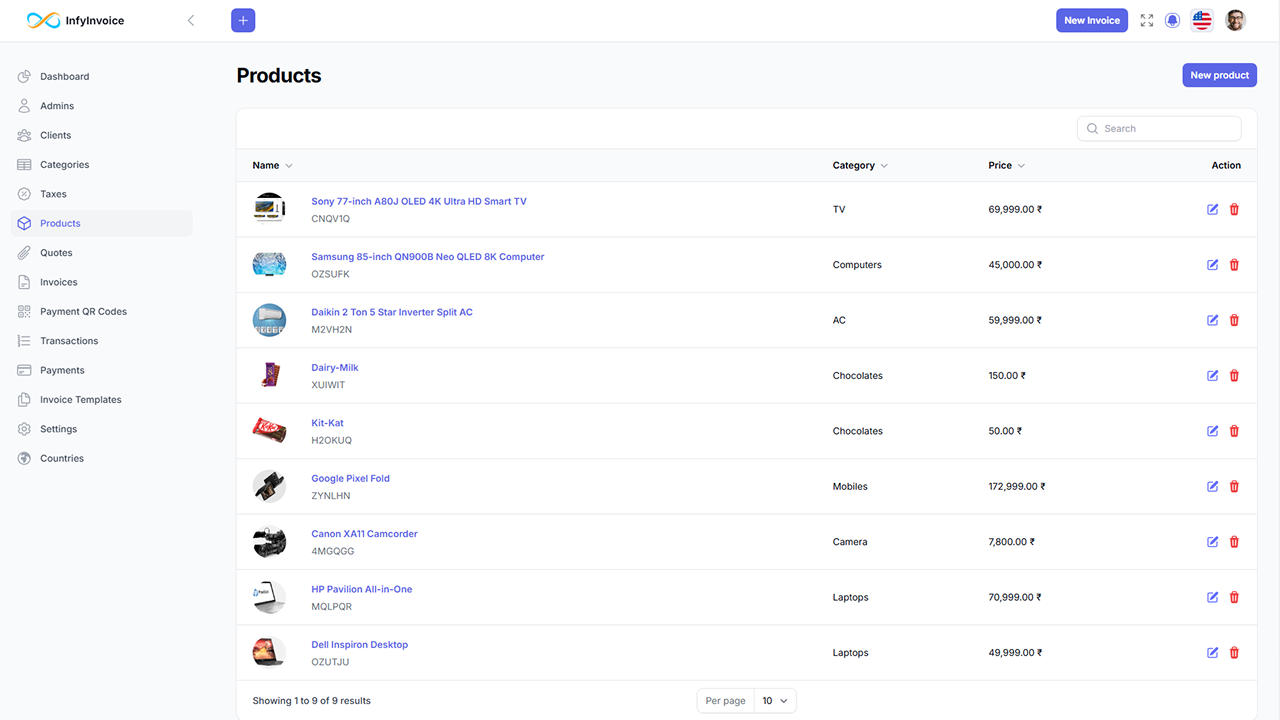Click inside the Search field
Image resolution: width=1280 pixels, height=720 pixels.
(x=1160, y=128)
